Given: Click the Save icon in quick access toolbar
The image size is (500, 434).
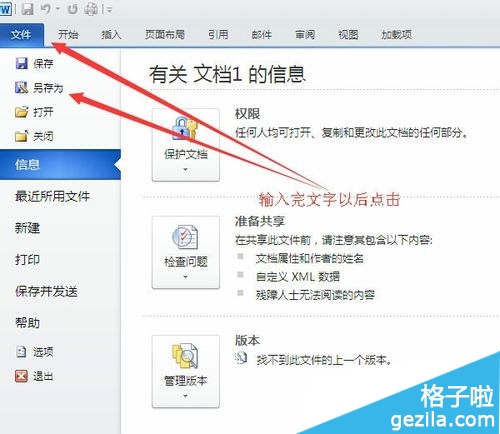Looking at the screenshot, I should click(28, 9).
